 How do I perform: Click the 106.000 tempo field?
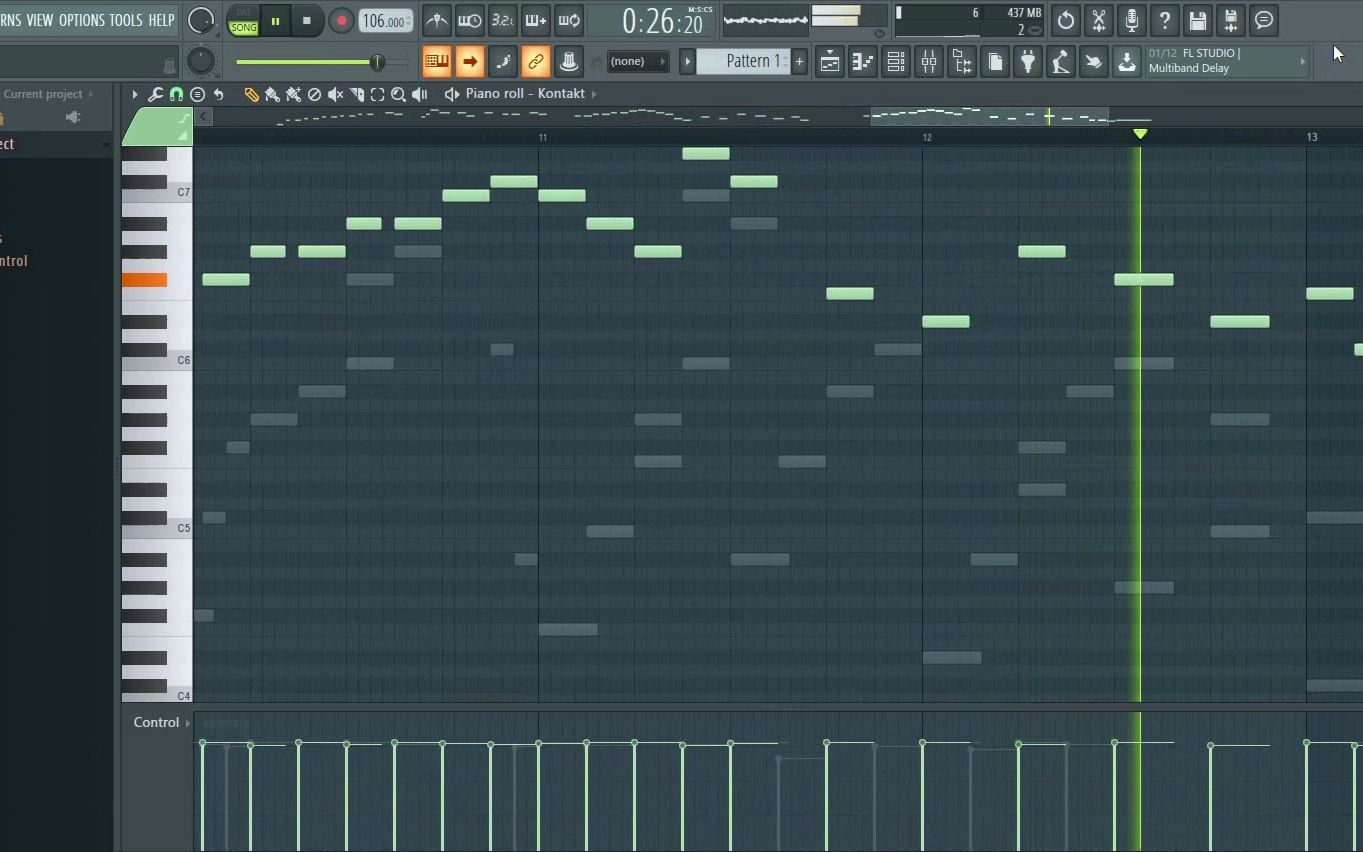(386, 21)
